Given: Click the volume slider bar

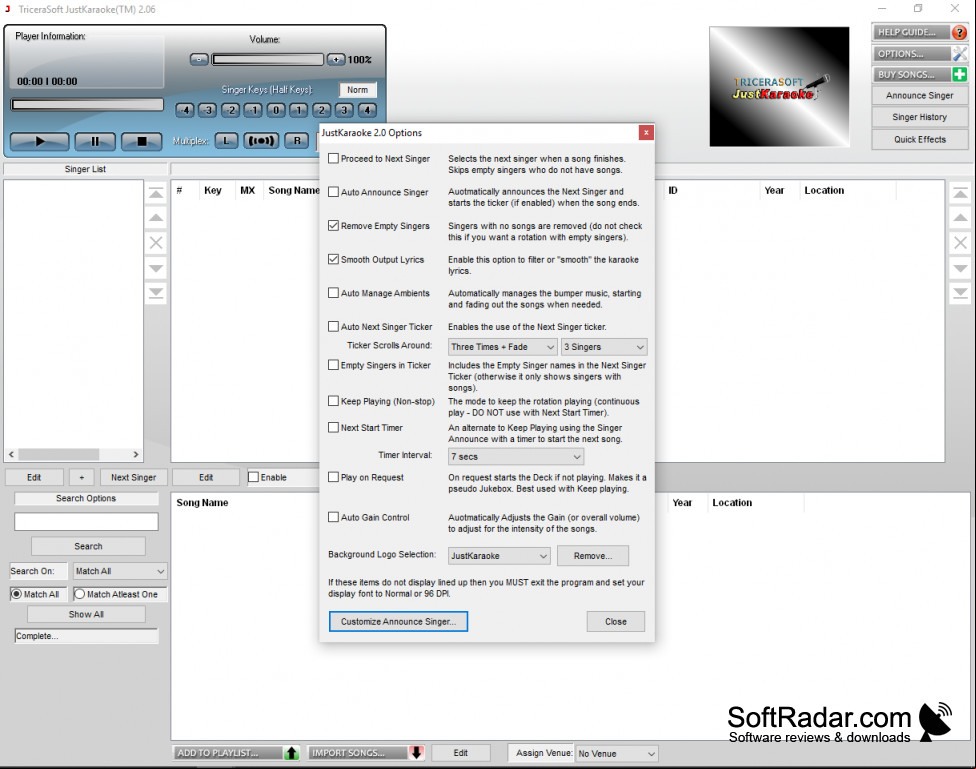Looking at the screenshot, I should pos(268,59).
